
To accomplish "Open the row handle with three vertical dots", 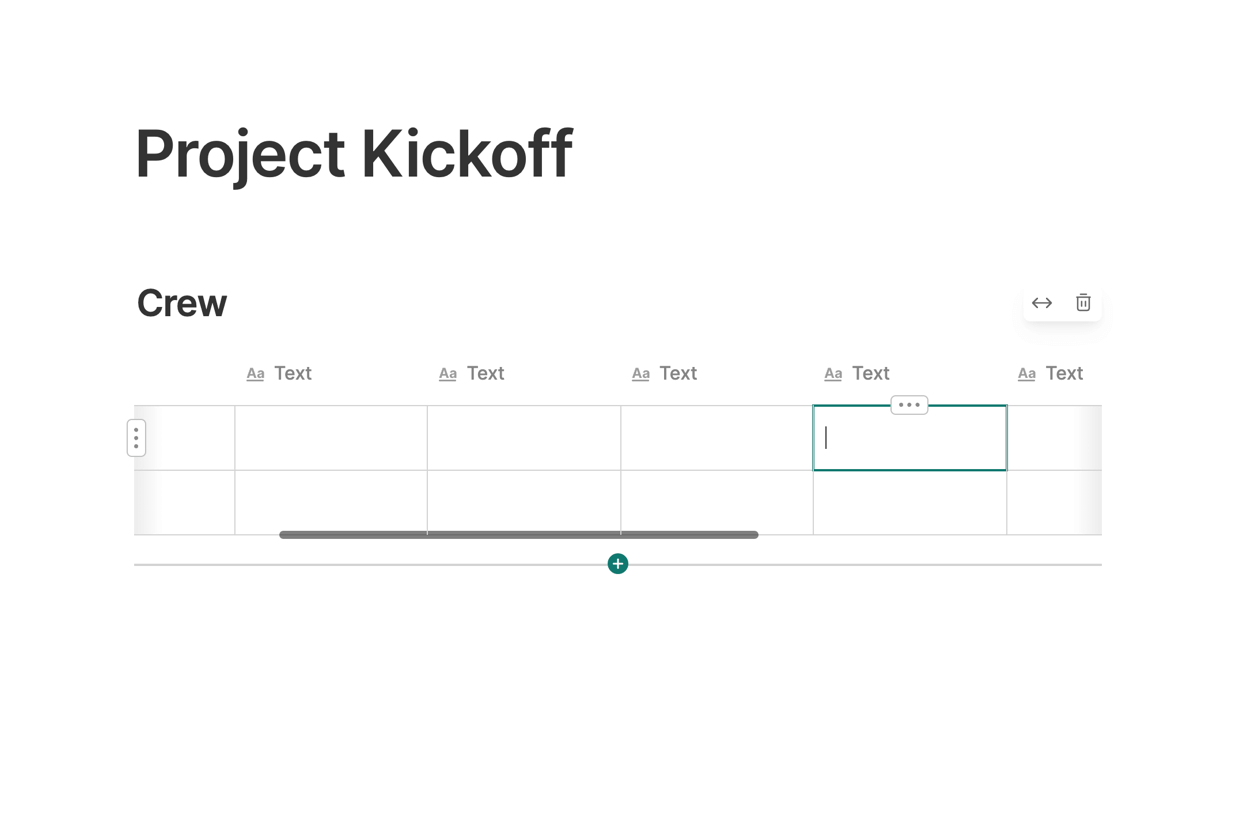I will 137,438.
